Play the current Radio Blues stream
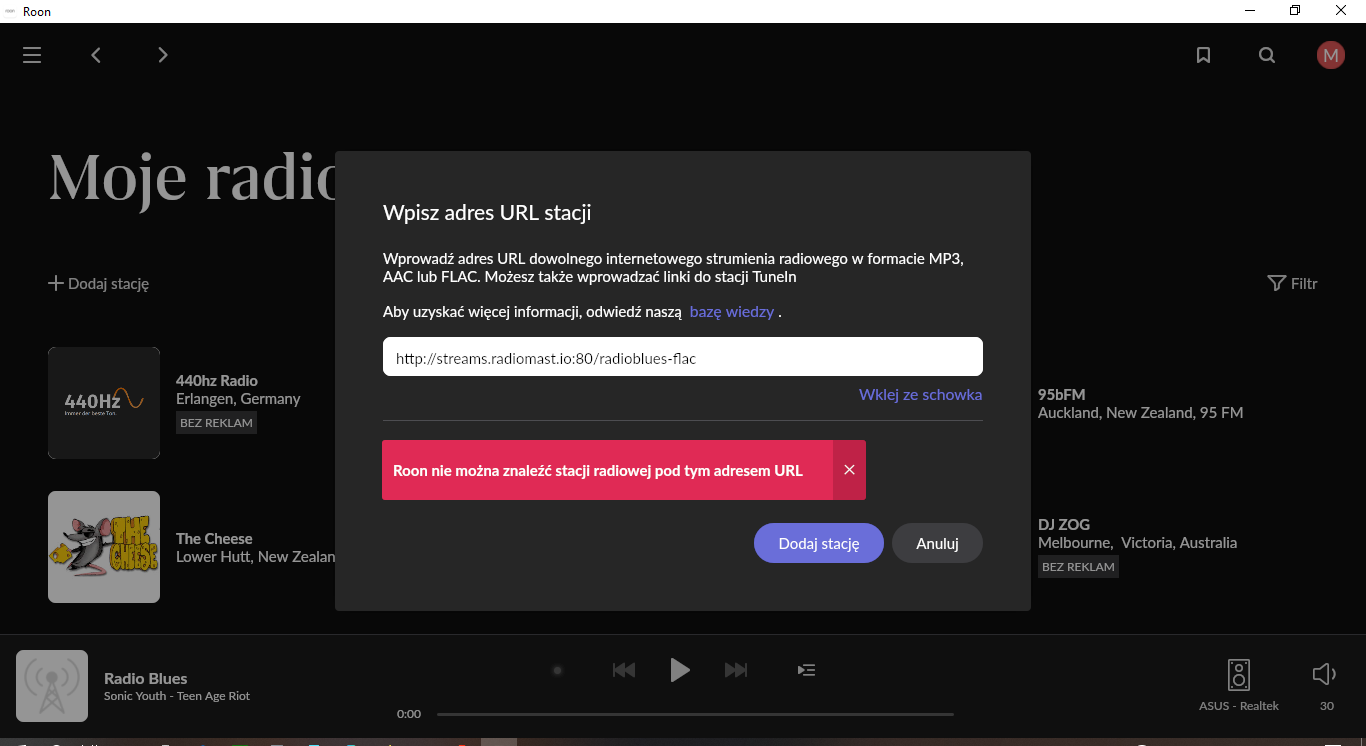 (680, 670)
